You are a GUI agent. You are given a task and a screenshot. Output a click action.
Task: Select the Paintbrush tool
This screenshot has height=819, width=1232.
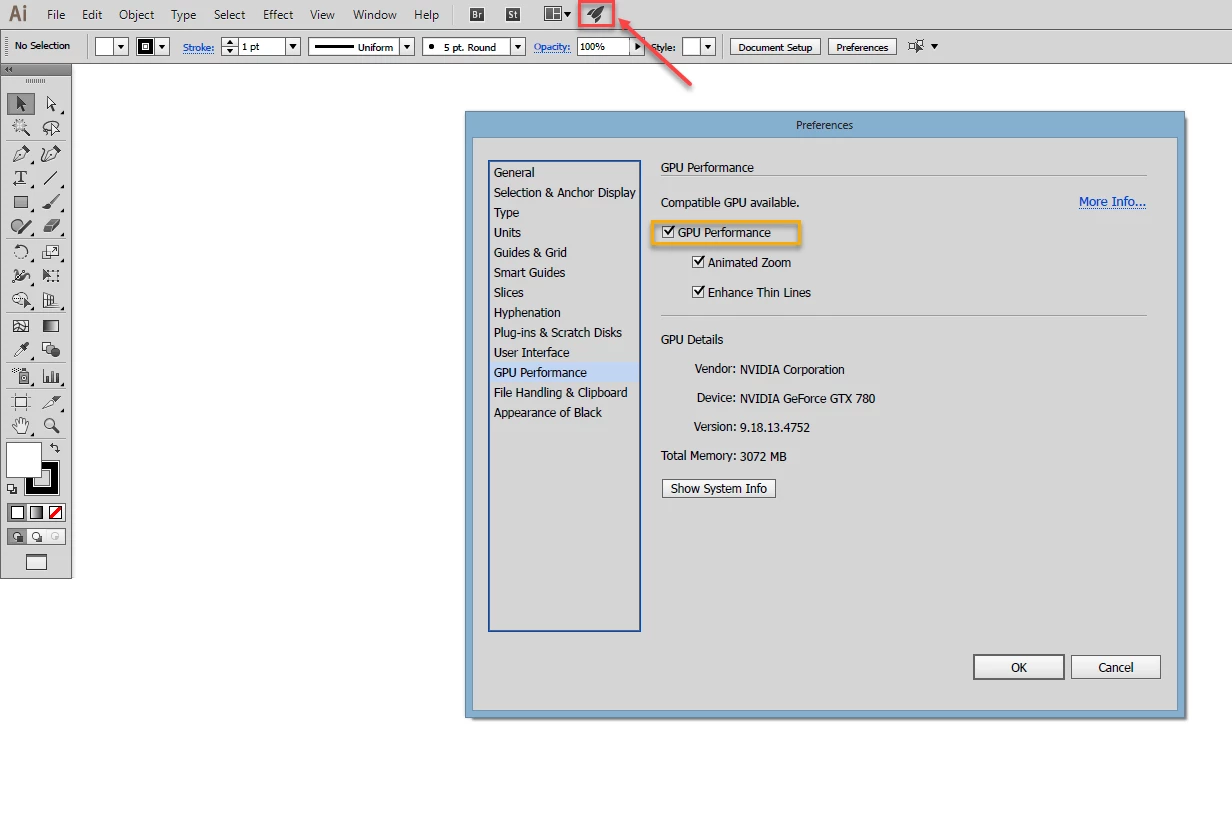(x=51, y=202)
